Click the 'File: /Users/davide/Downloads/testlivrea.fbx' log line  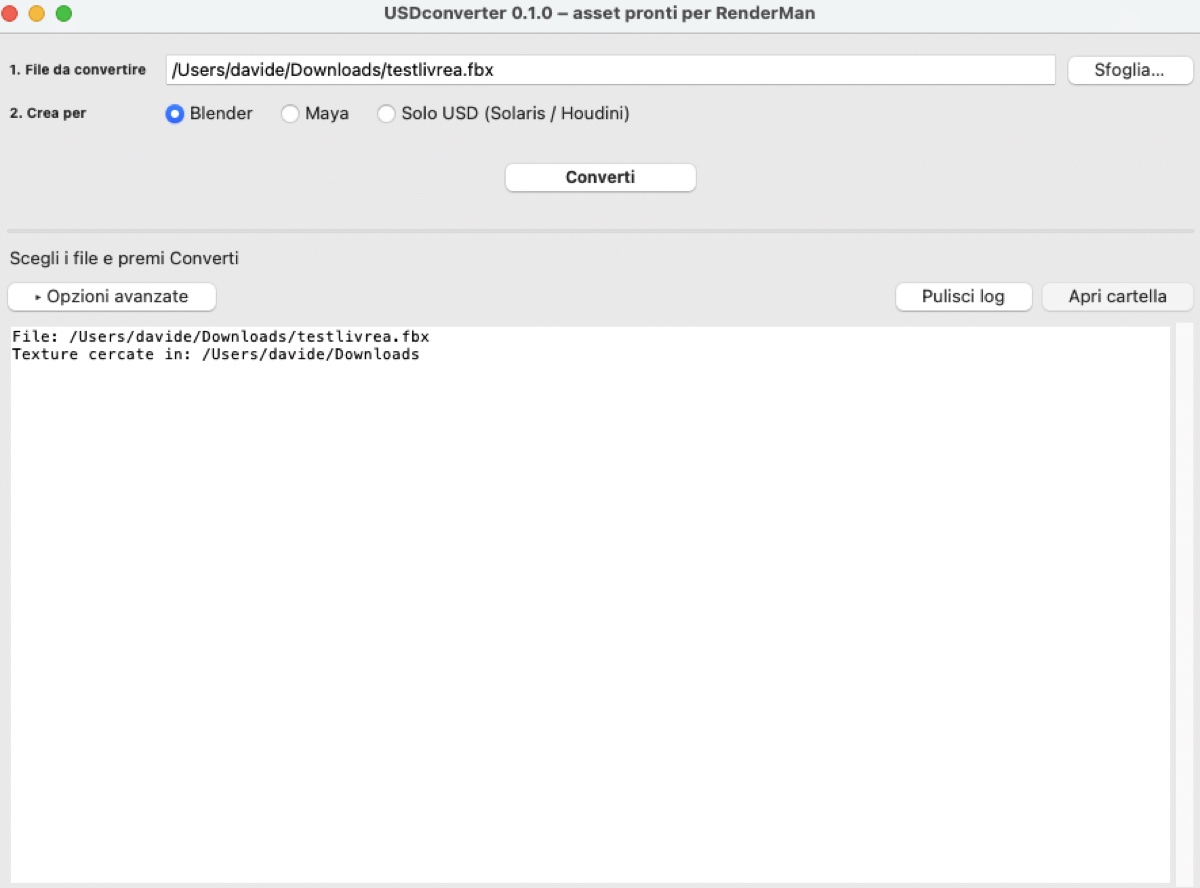click(221, 337)
